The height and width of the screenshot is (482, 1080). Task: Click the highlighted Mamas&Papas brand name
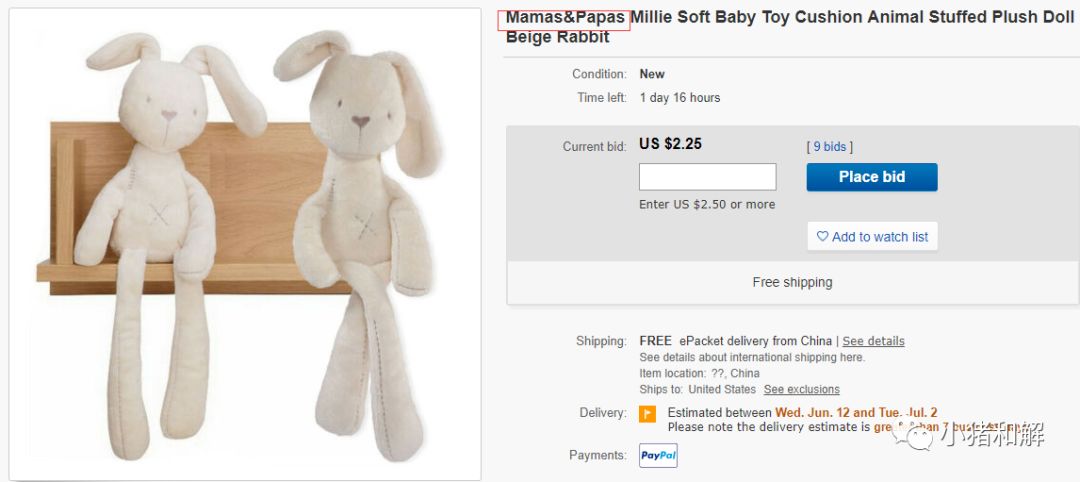565,18
